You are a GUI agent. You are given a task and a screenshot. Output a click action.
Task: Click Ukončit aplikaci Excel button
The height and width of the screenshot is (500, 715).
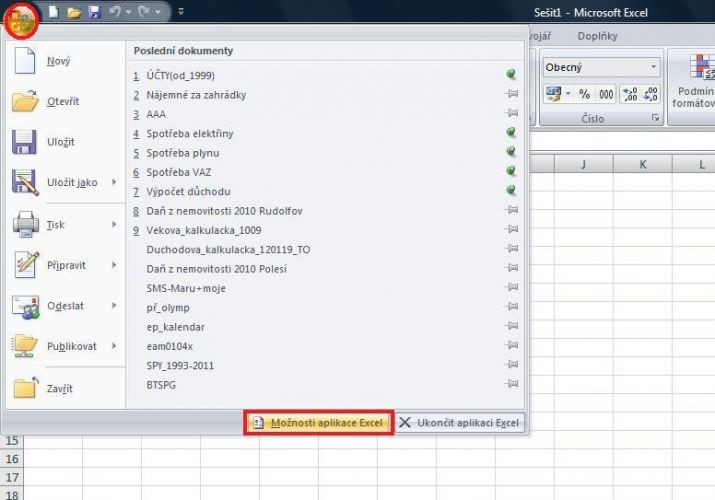[460, 423]
